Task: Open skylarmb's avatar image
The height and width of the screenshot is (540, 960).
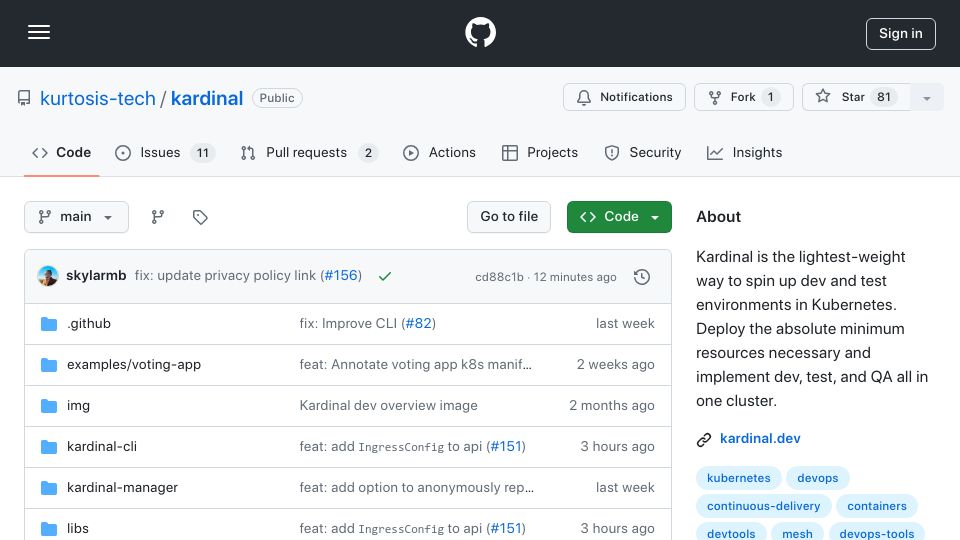Action: 48,276
